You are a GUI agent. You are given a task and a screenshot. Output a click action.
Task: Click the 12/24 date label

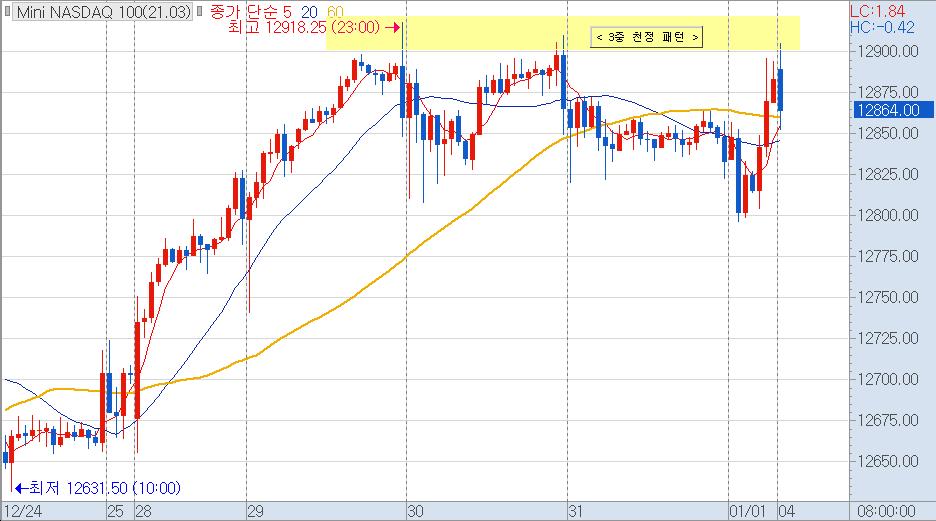23,511
